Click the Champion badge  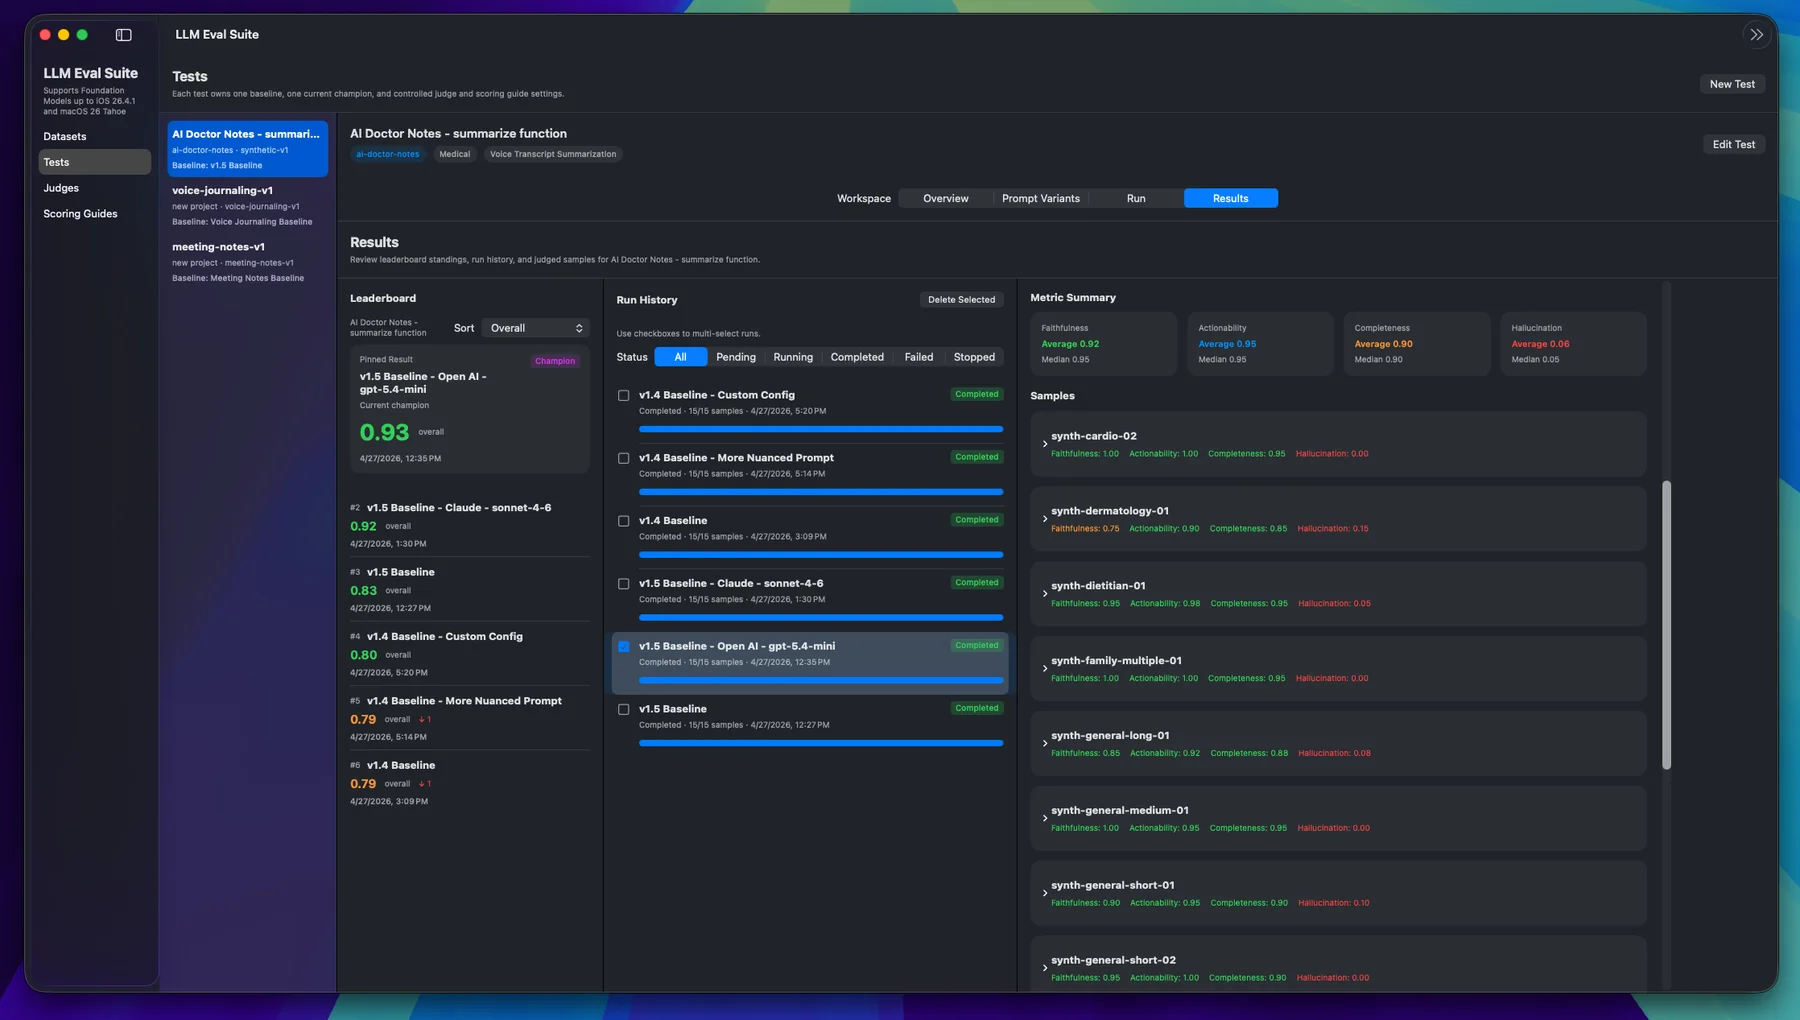[555, 361]
